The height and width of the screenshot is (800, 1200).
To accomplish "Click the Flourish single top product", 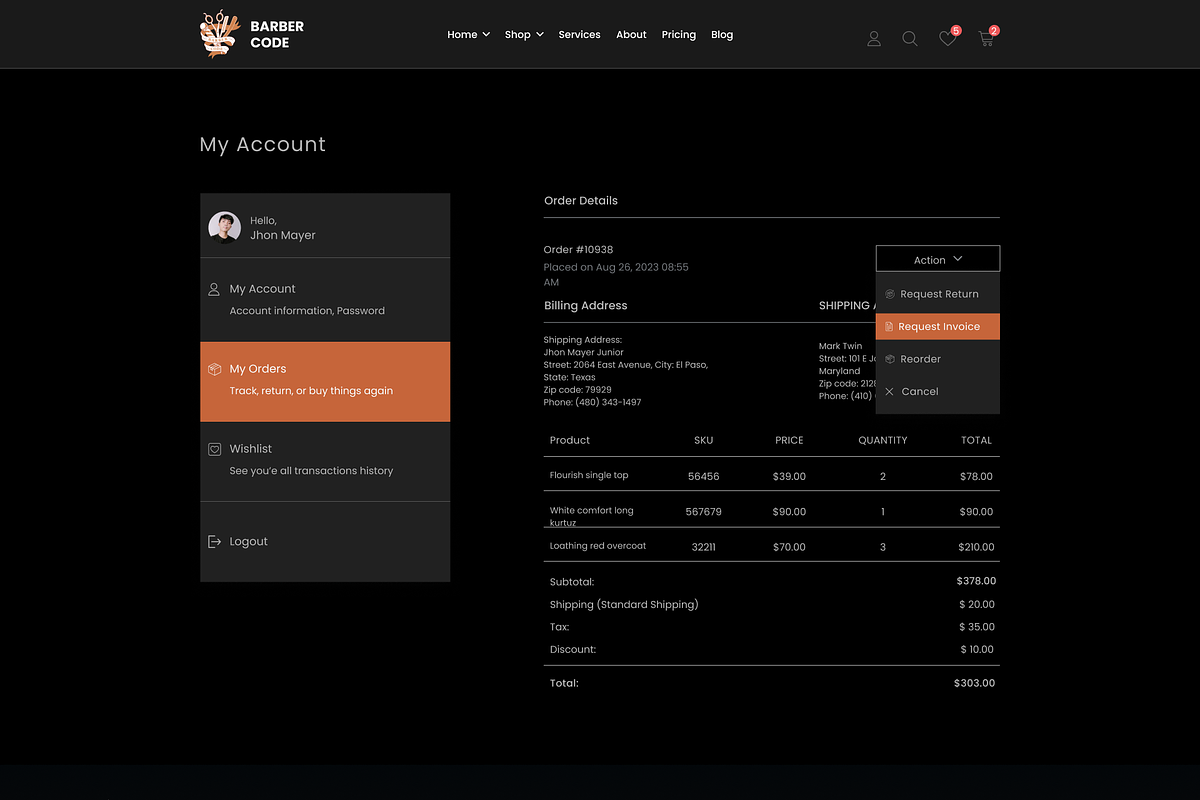I will tap(589, 475).
